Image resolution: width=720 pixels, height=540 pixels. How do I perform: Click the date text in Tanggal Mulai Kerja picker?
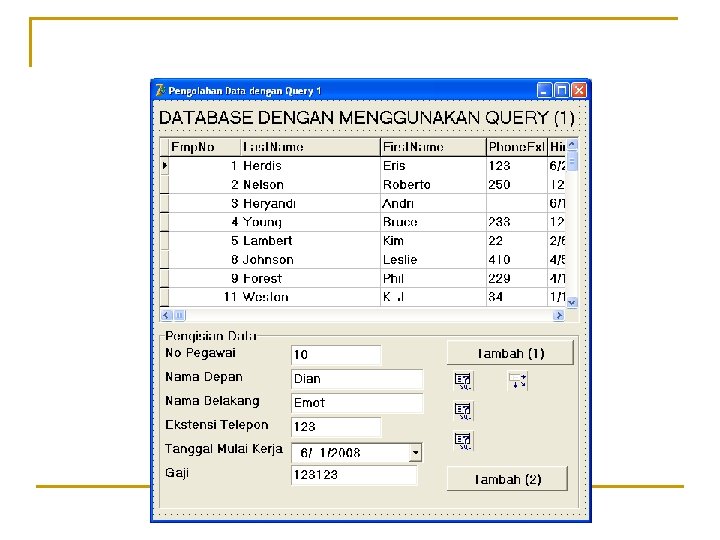330,453
